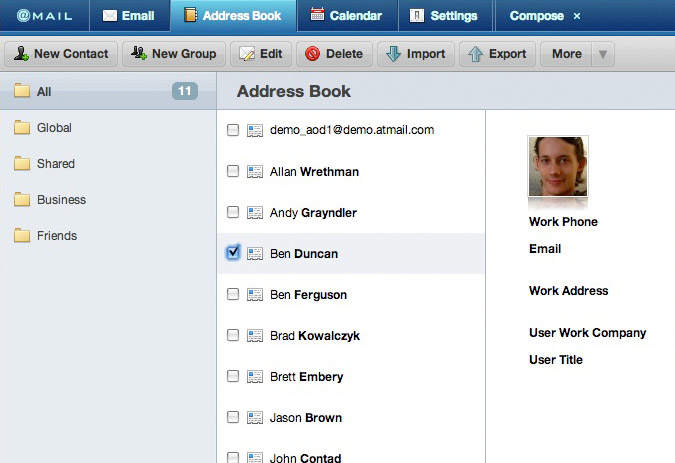Click the More button
The width and height of the screenshot is (675, 463).
coord(567,54)
